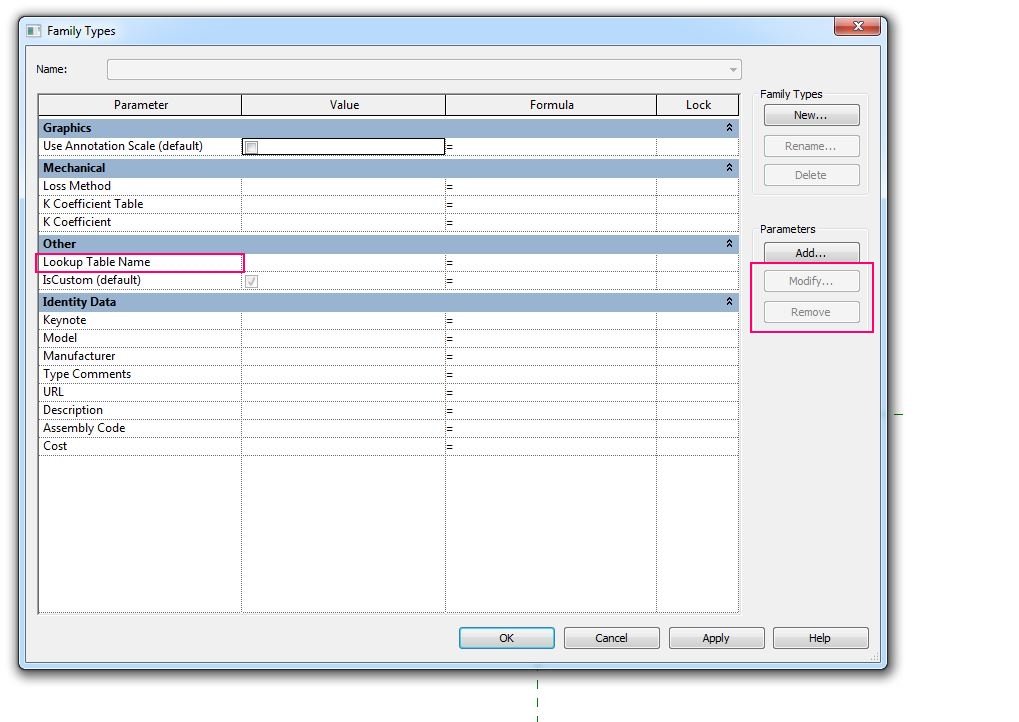Confirm changes with the OK button
Image resolution: width=1019 pixels, height=722 pixels.
[x=506, y=637]
